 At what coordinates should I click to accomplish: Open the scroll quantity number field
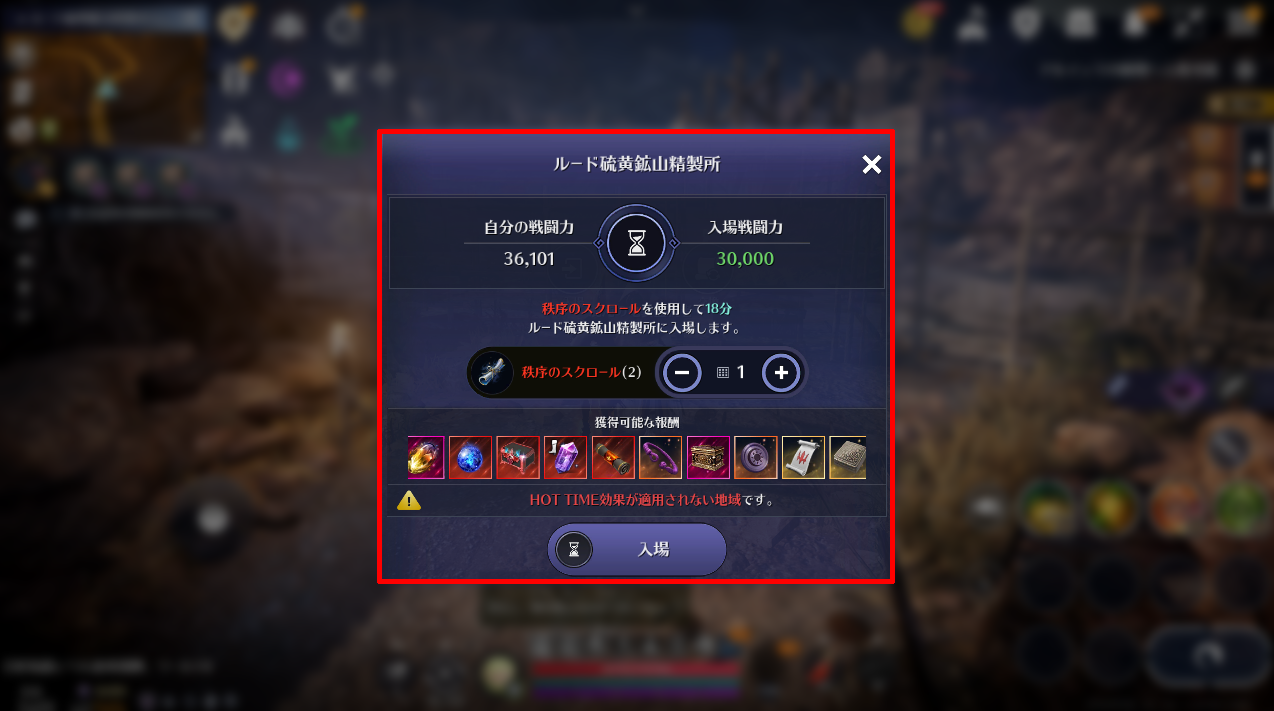coord(732,373)
